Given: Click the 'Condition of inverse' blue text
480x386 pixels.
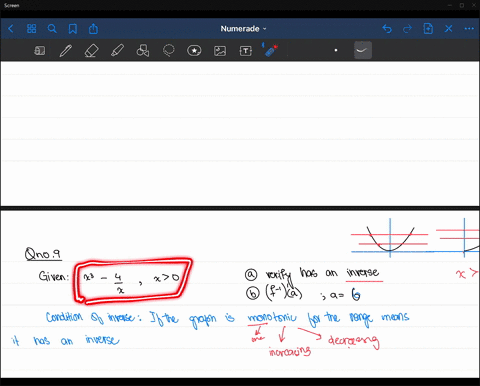Looking at the screenshot, I should point(91,317).
